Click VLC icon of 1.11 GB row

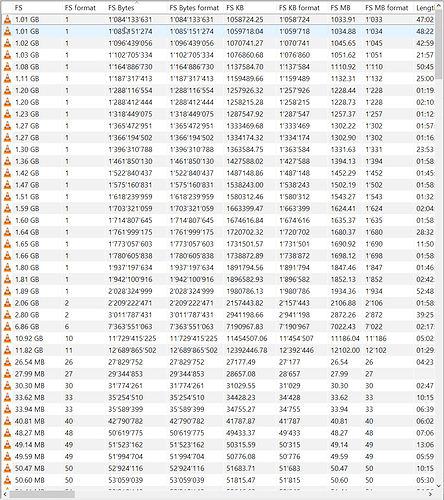click(x=7, y=79)
